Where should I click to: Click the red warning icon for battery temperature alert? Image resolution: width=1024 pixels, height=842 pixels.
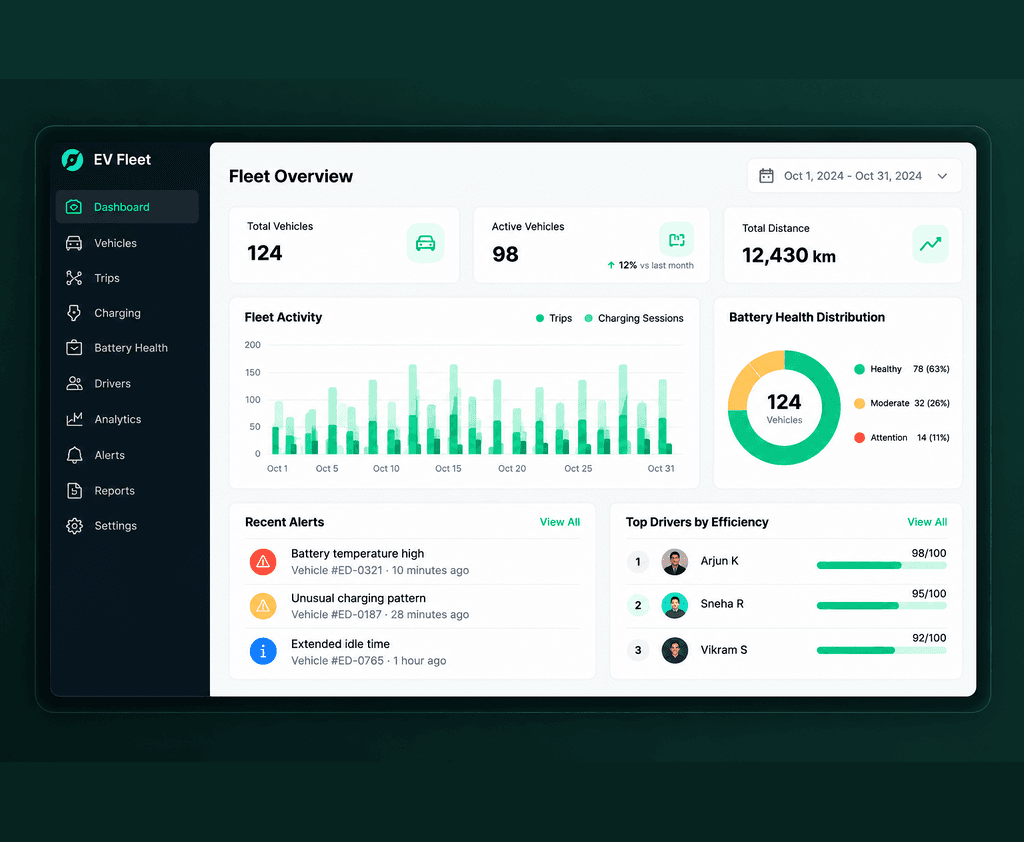point(263,562)
